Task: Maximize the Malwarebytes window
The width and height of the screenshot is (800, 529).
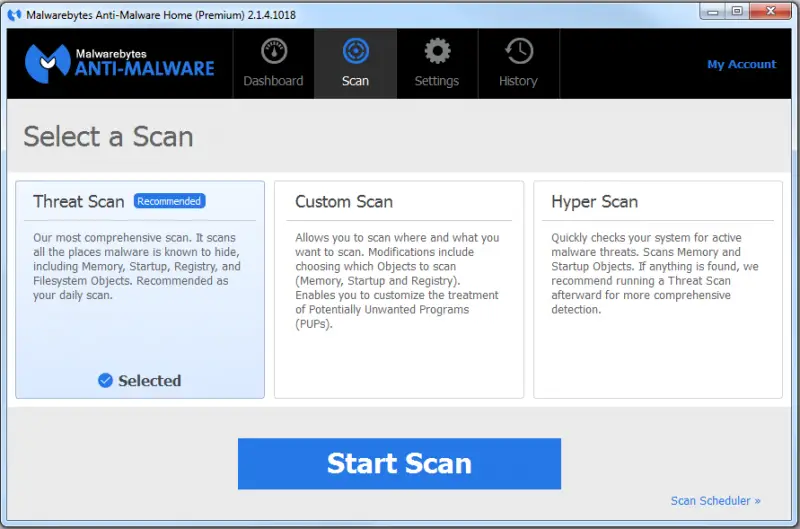Action: [737, 11]
